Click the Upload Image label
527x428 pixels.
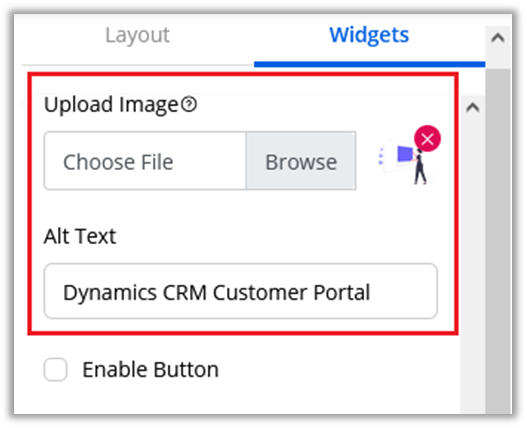(111, 104)
